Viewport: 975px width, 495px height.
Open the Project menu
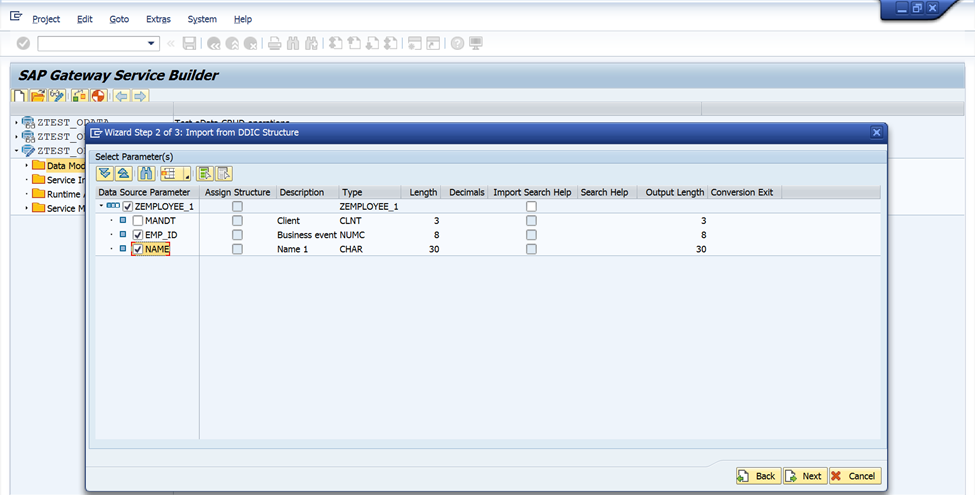pyautogui.click(x=46, y=19)
